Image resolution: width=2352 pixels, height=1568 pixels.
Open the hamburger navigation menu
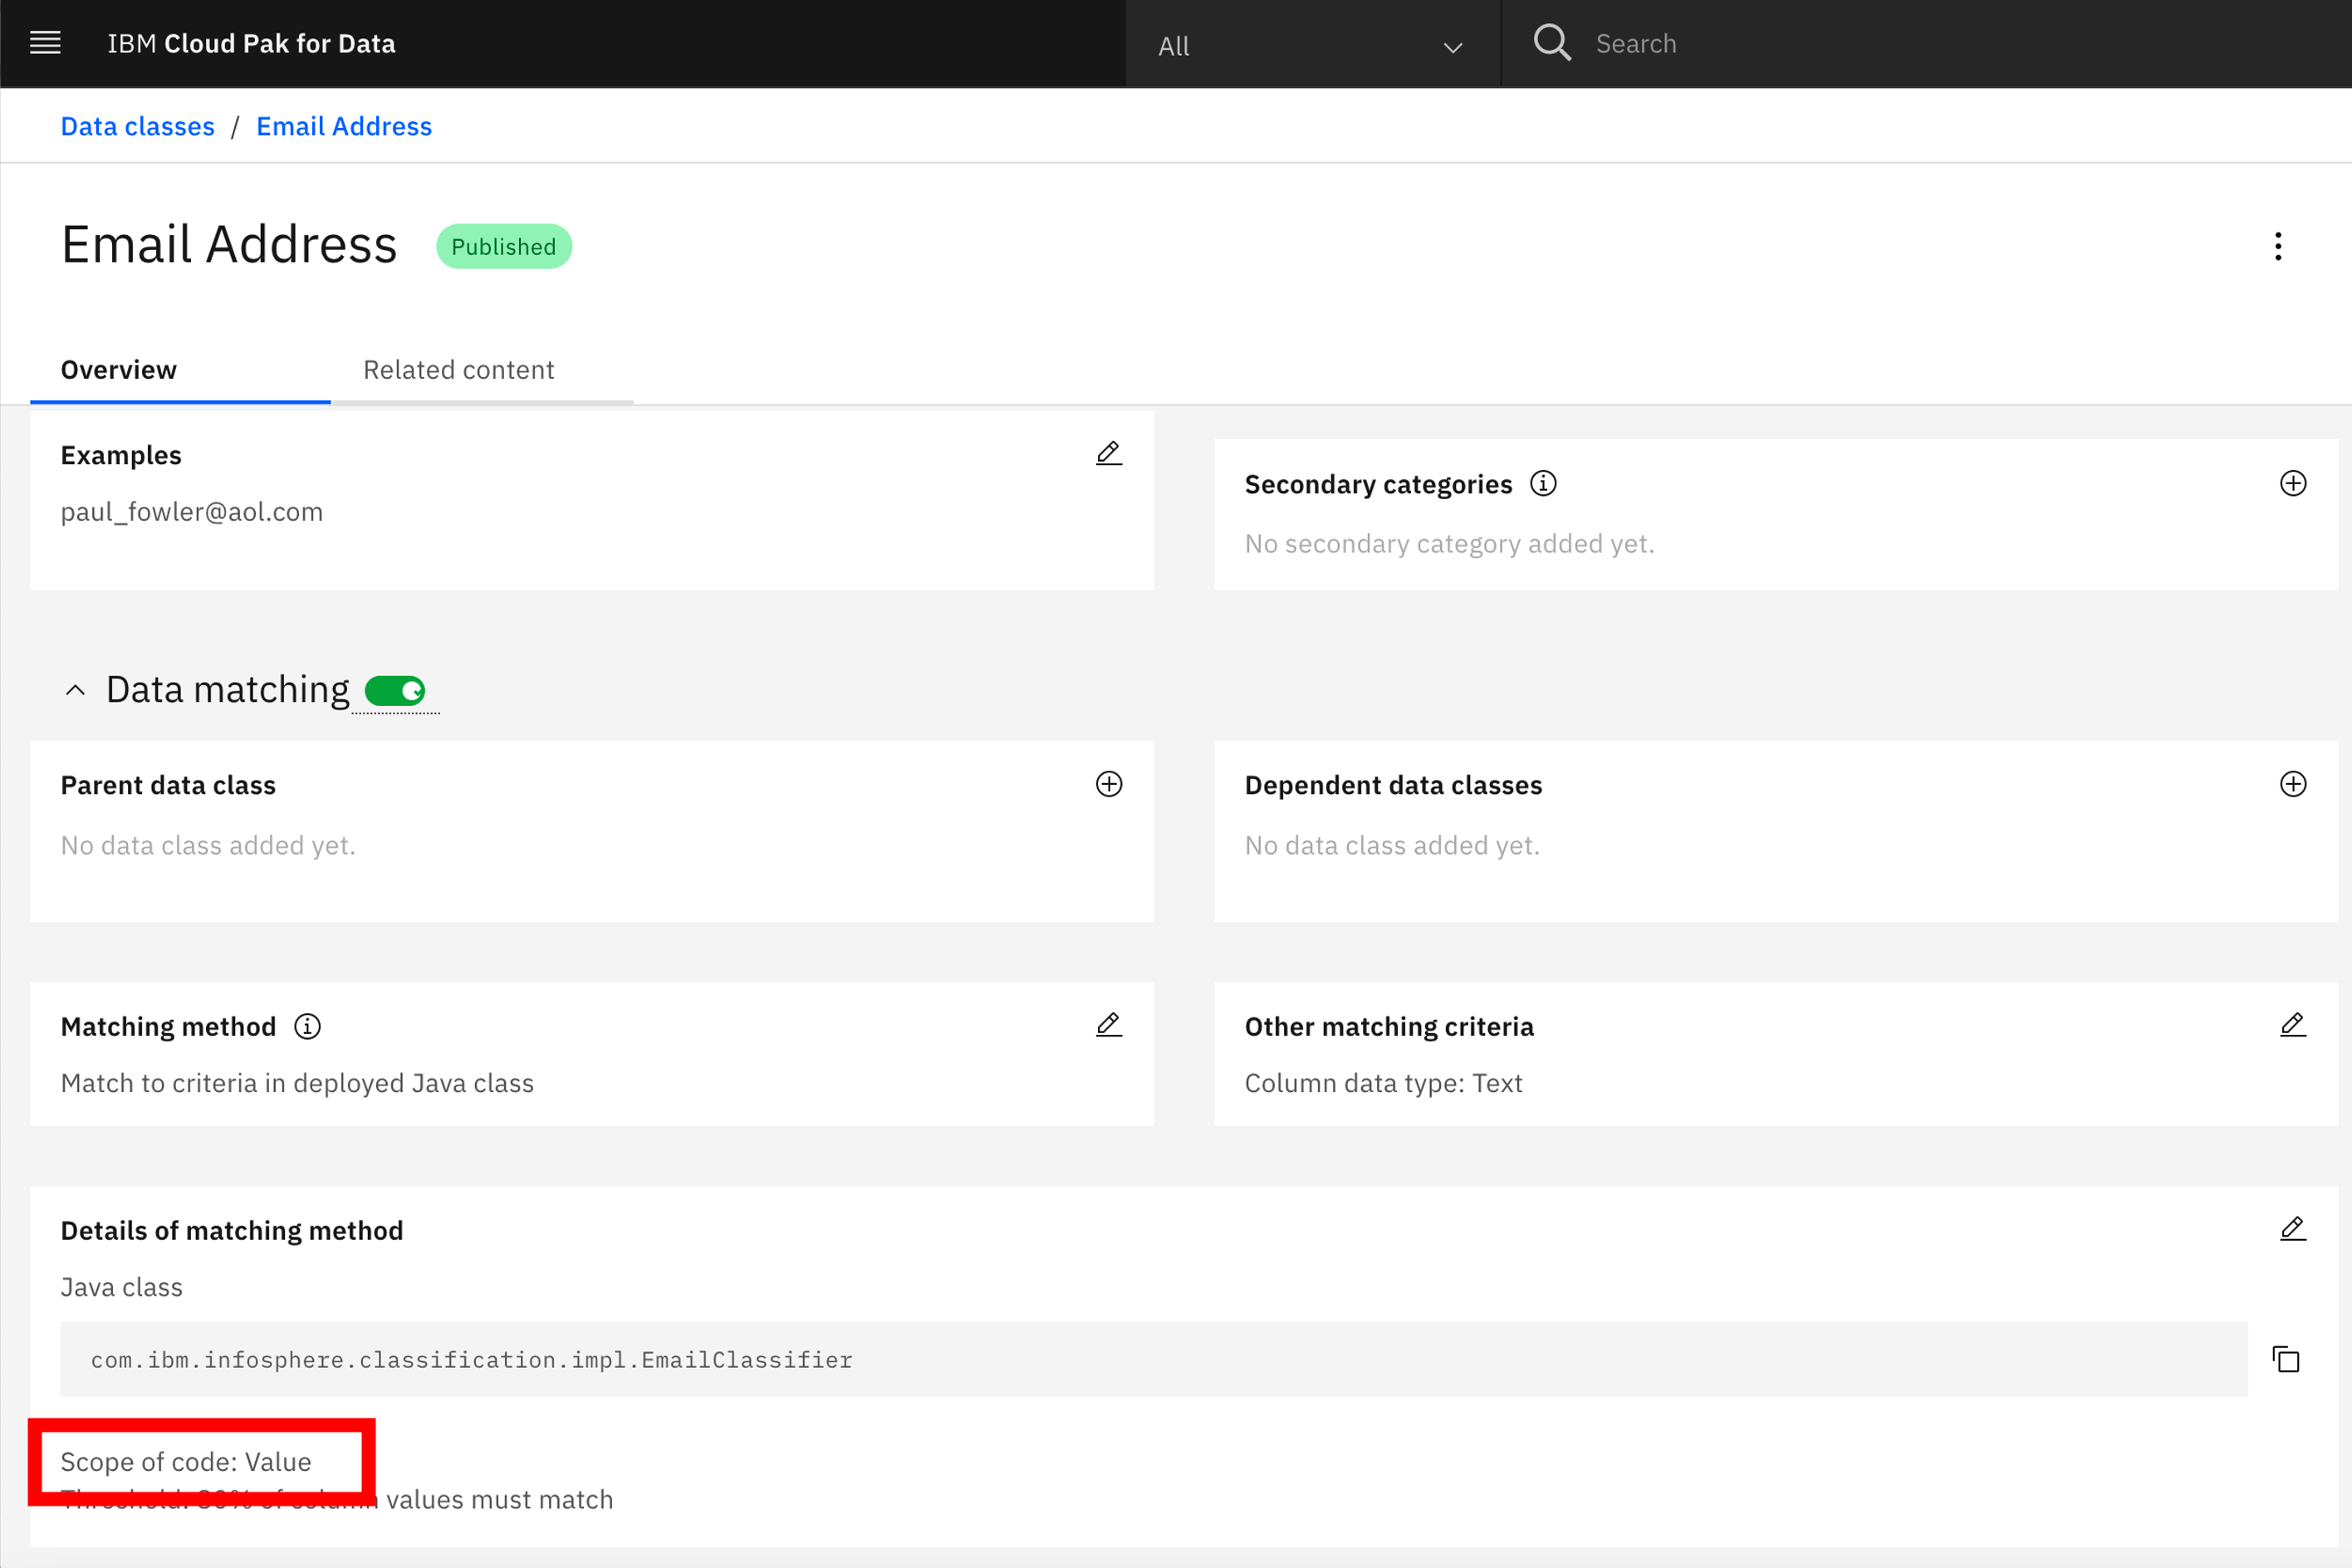(x=45, y=43)
